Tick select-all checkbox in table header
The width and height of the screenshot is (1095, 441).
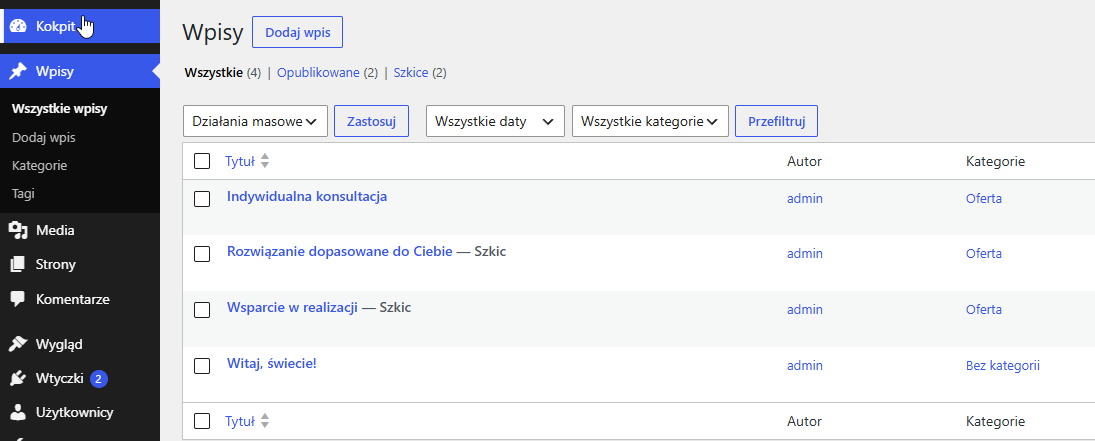coord(202,161)
